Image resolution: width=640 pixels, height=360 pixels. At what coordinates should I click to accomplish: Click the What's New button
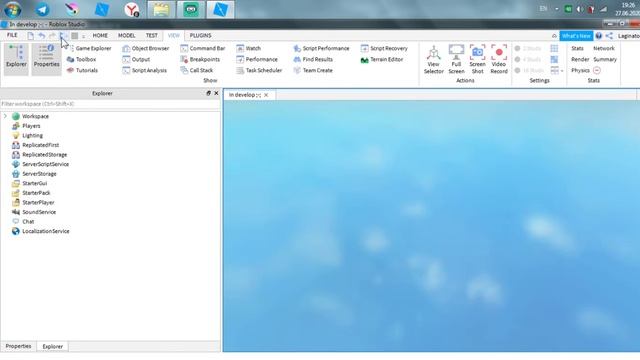pos(576,36)
